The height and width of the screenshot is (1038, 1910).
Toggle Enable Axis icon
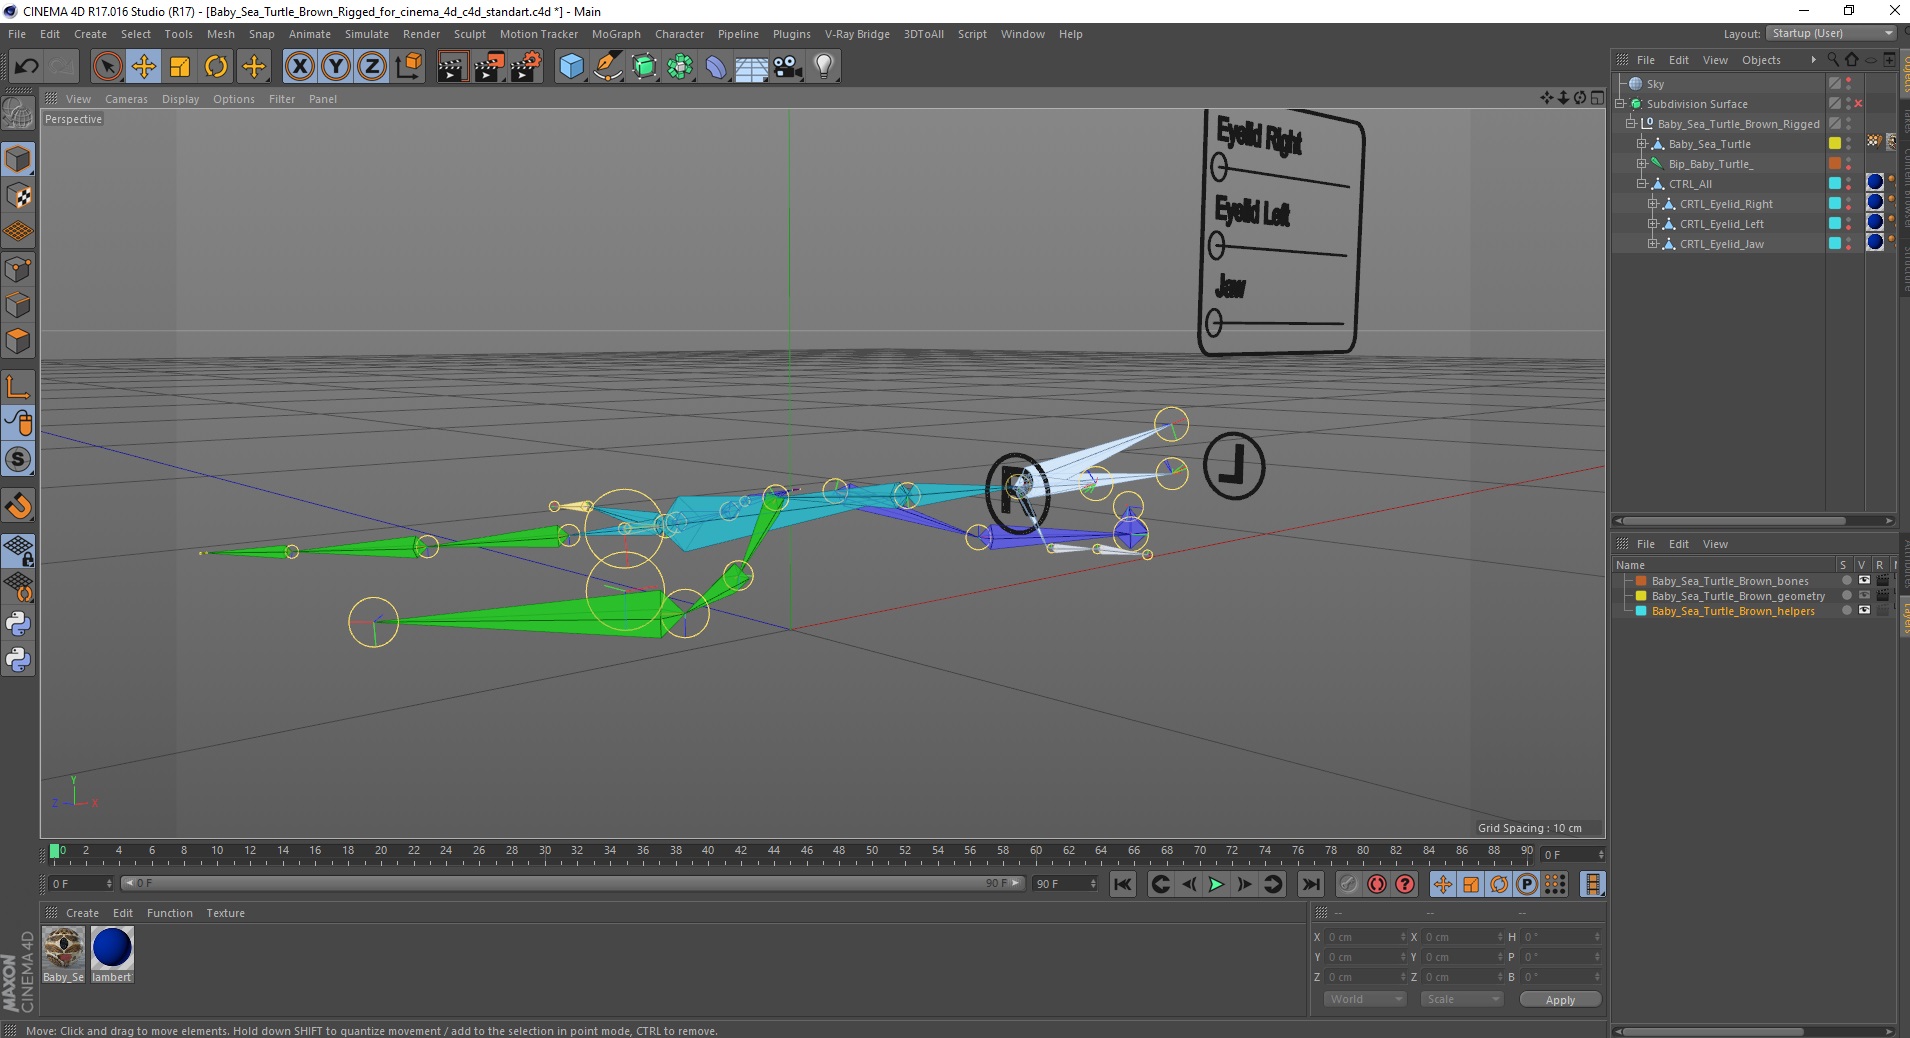18,387
